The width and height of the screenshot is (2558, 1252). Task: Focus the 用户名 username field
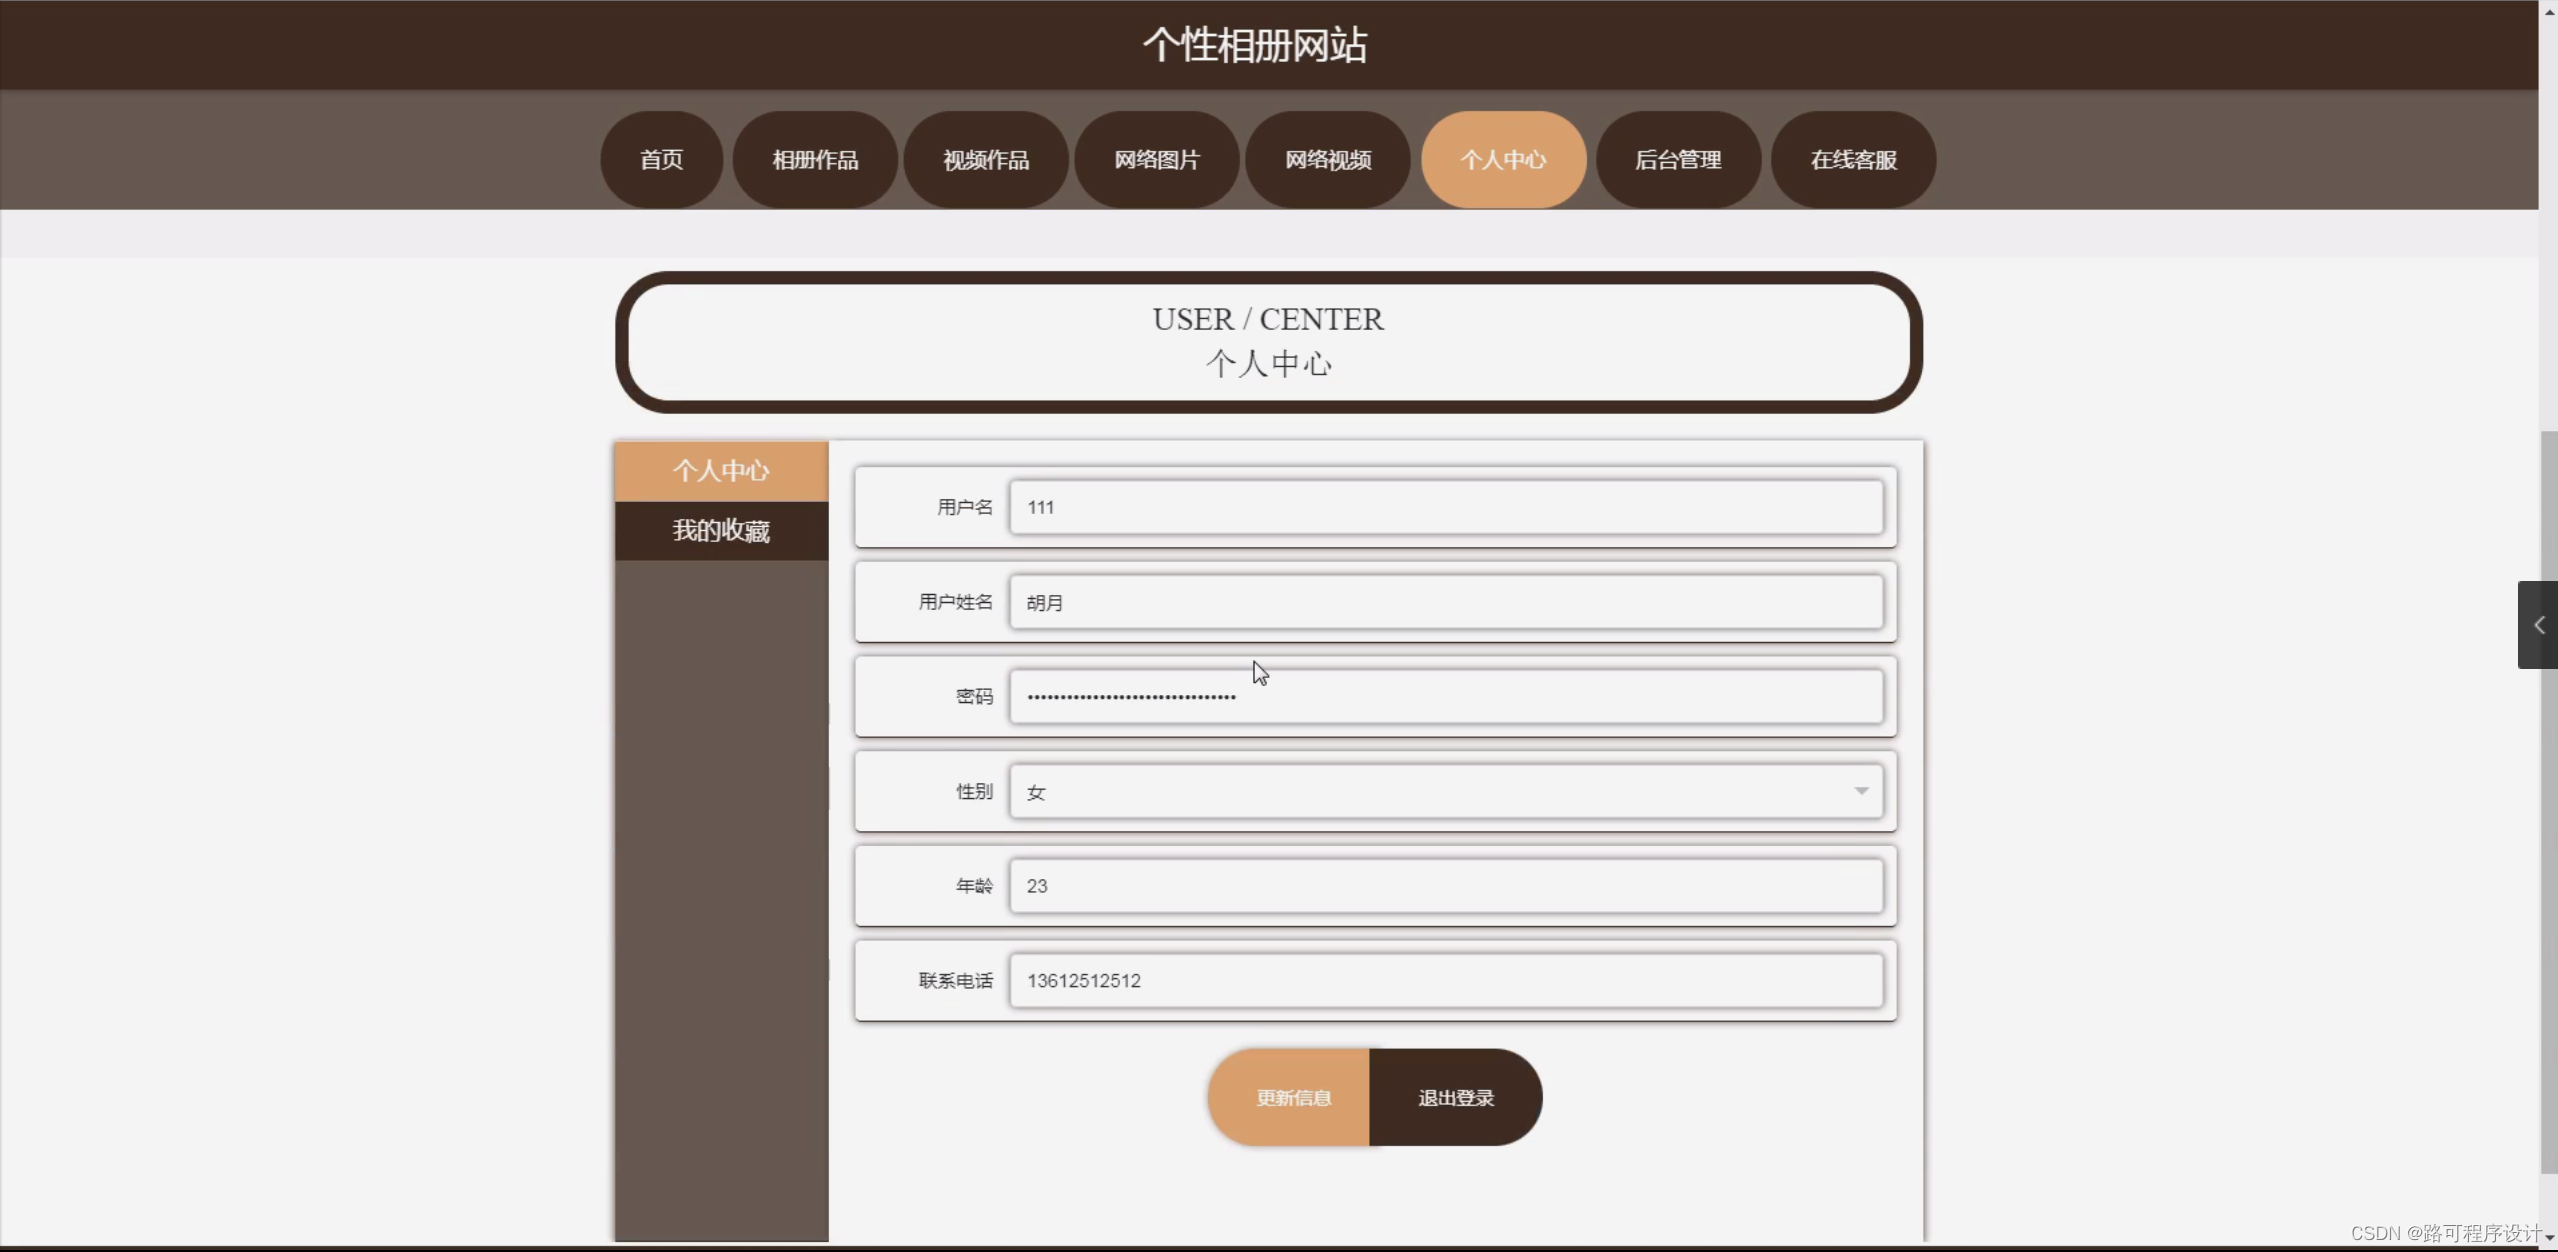(x=1444, y=507)
